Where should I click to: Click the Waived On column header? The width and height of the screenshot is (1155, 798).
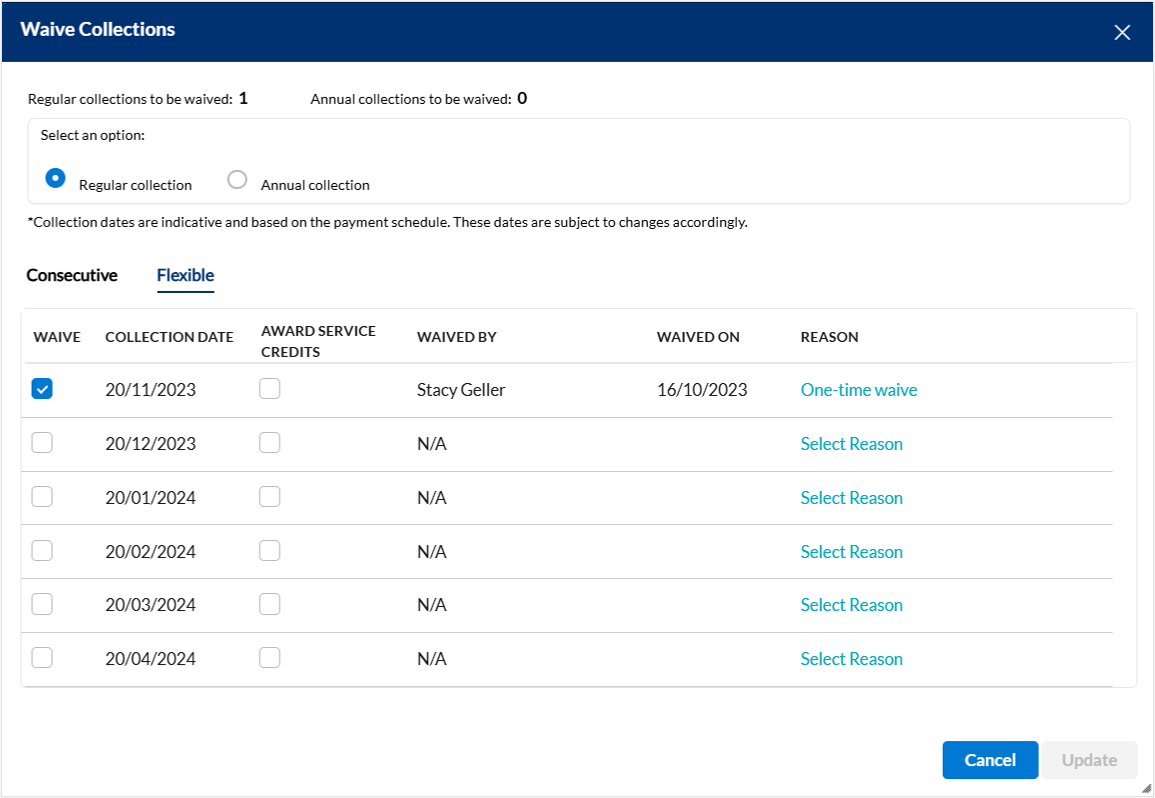tap(698, 337)
